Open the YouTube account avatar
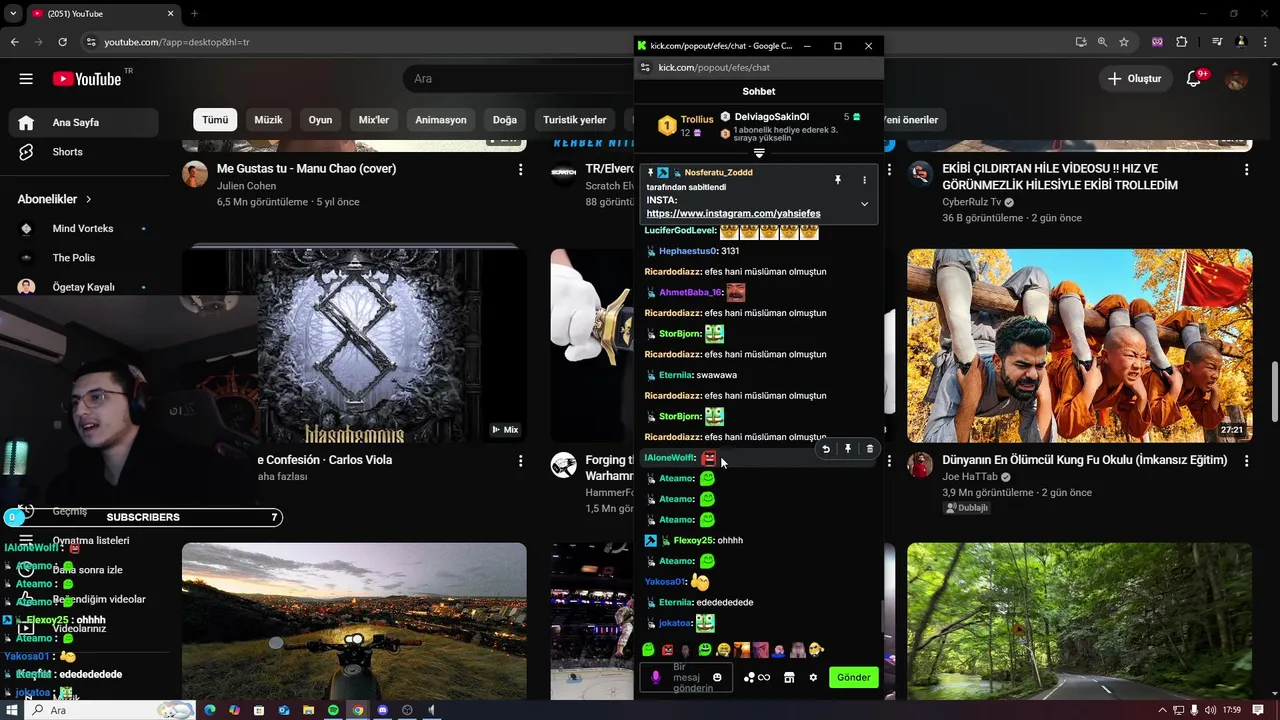The width and height of the screenshot is (1280, 720). point(1237,79)
